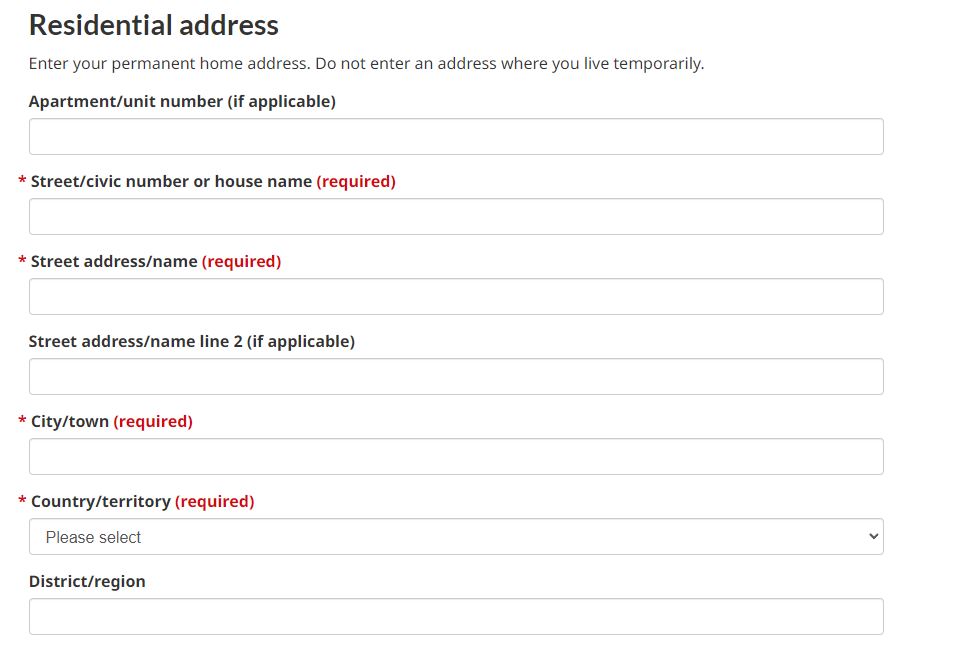Screen dimensions: 980x652
Task: Click the red asterisk beside Street/civic number
Action: (22, 182)
